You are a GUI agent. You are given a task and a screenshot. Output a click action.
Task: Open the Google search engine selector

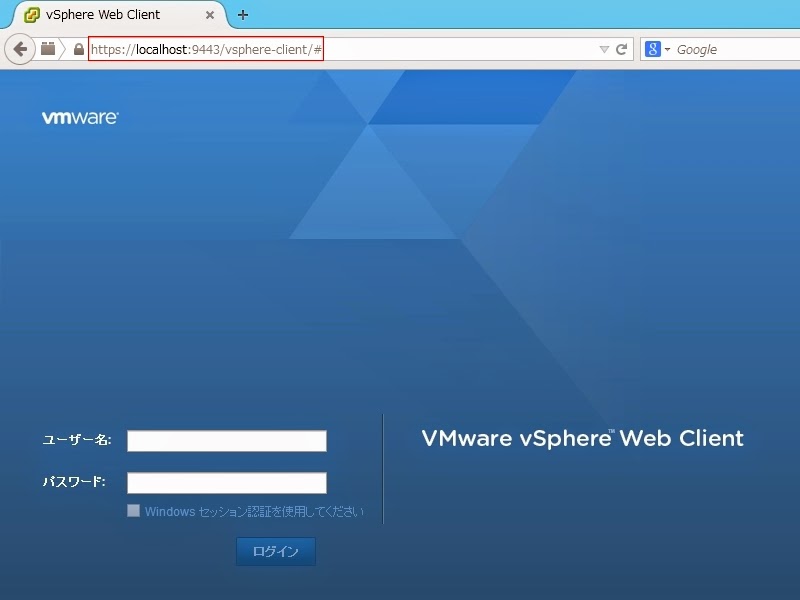click(657, 49)
